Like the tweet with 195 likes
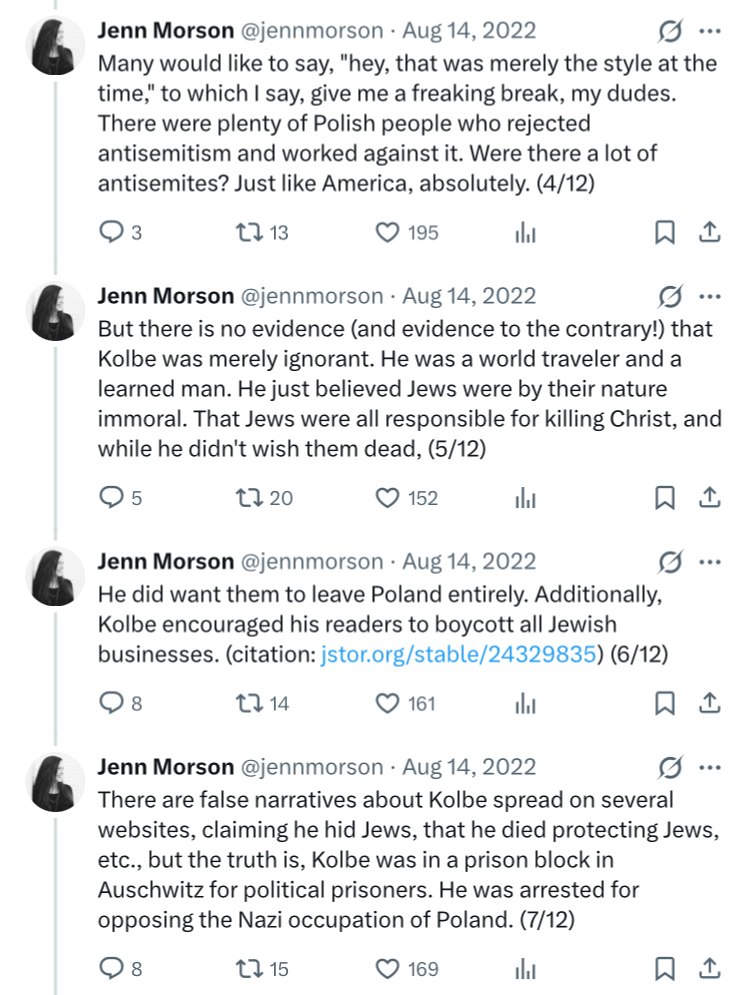Viewport: 750px width, 995px height. tap(387, 232)
